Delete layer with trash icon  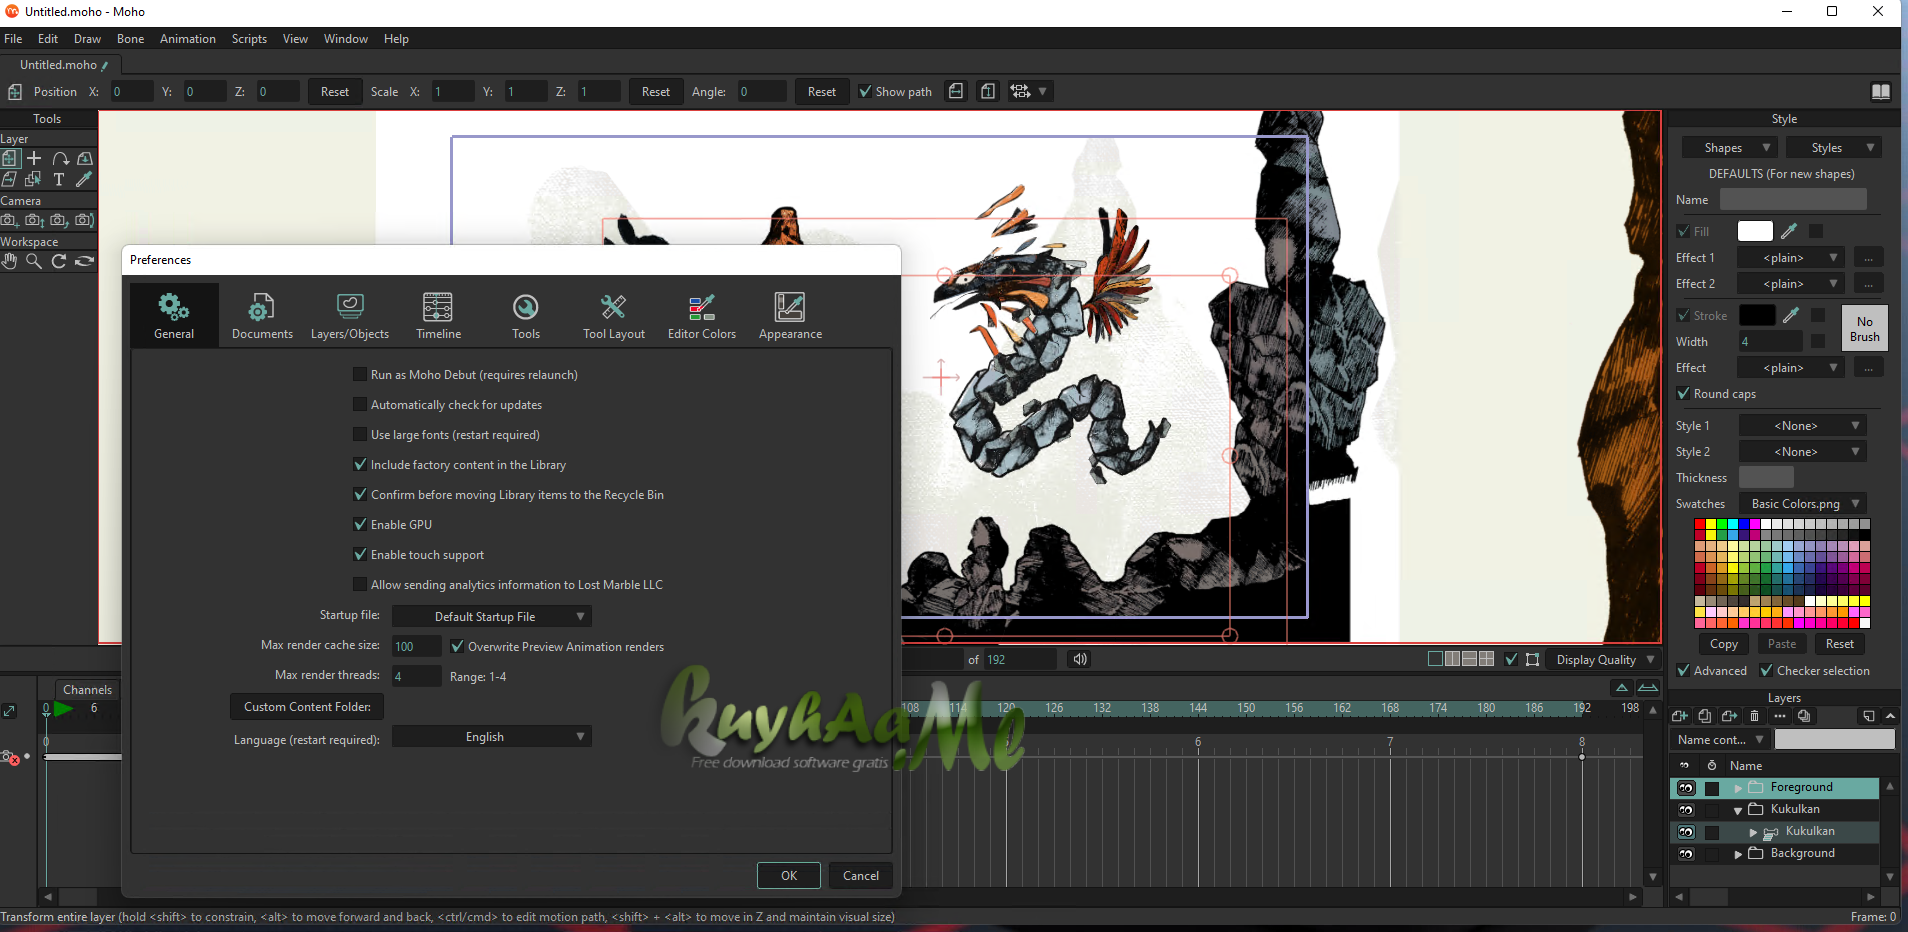point(1754,716)
